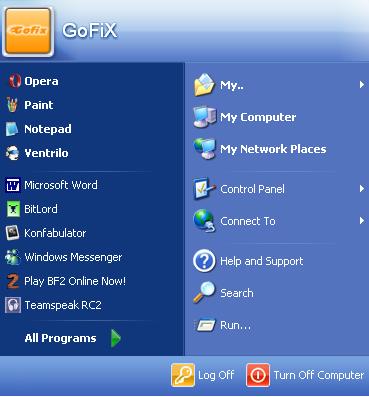Click the Teamspeak RC2 headphones icon
The width and height of the screenshot is (369, 397).
pyautogui.click(x=13, y=305)
